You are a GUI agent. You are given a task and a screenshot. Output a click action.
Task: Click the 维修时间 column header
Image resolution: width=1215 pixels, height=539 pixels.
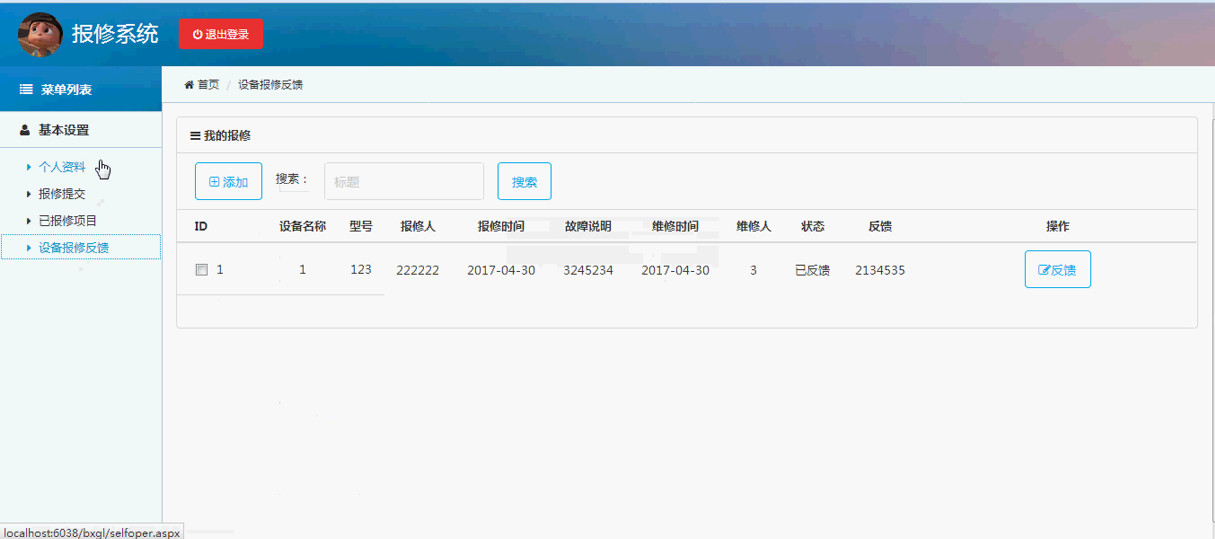tap(675, 227)
